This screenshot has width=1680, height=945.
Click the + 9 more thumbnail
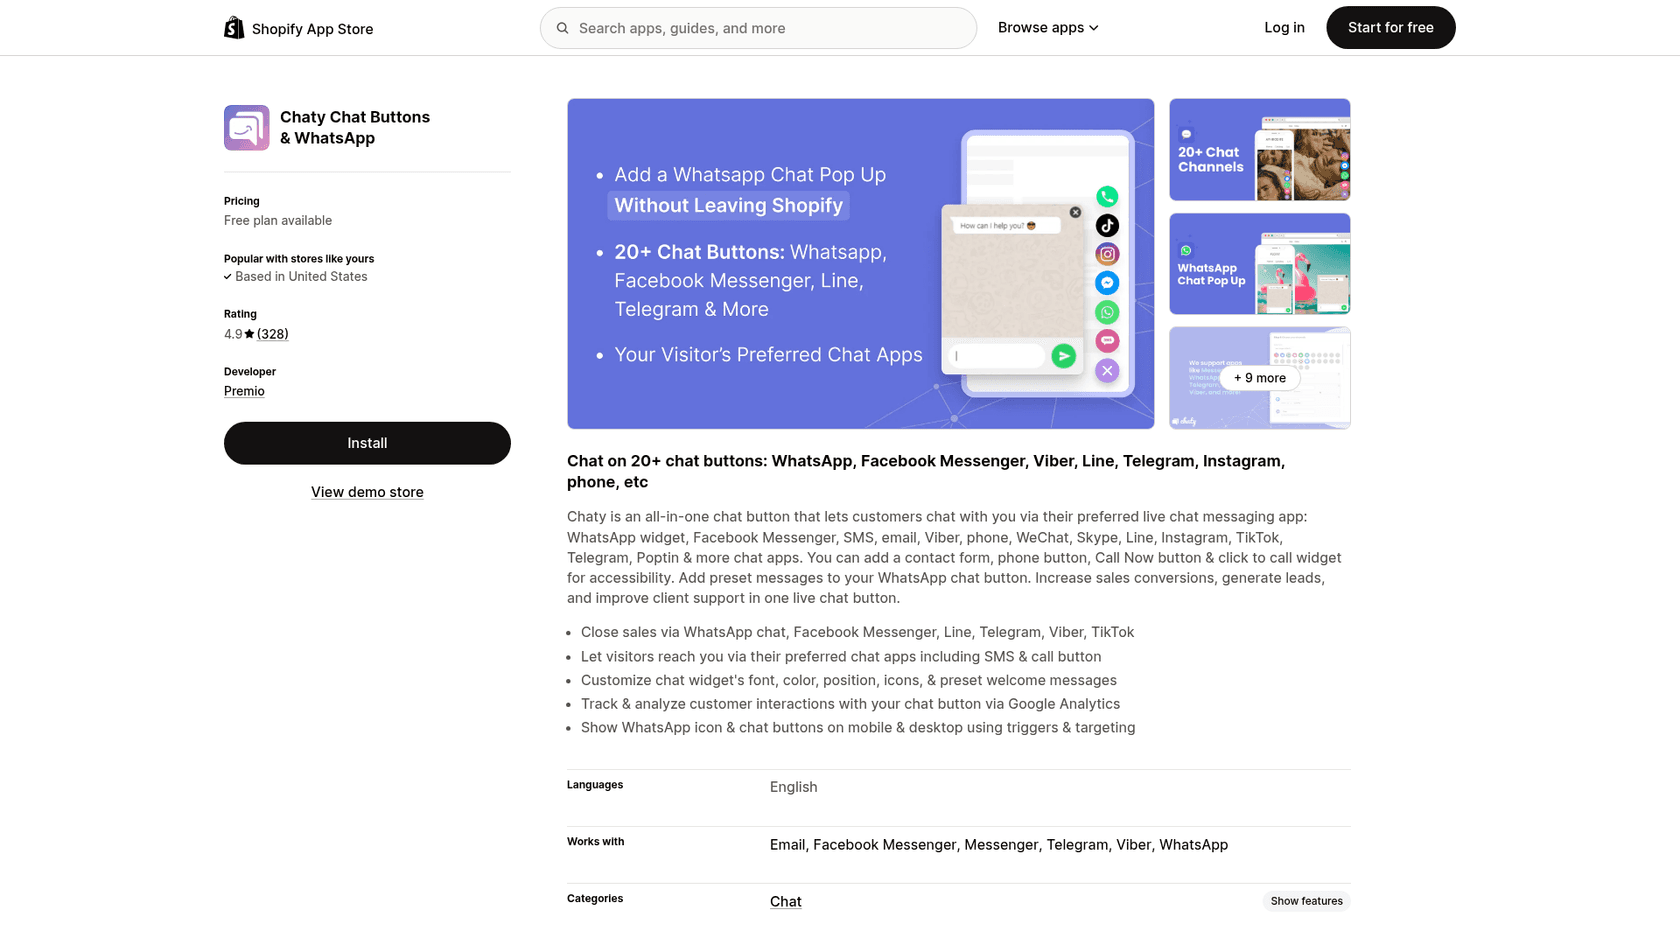(x=1260, y=378)
